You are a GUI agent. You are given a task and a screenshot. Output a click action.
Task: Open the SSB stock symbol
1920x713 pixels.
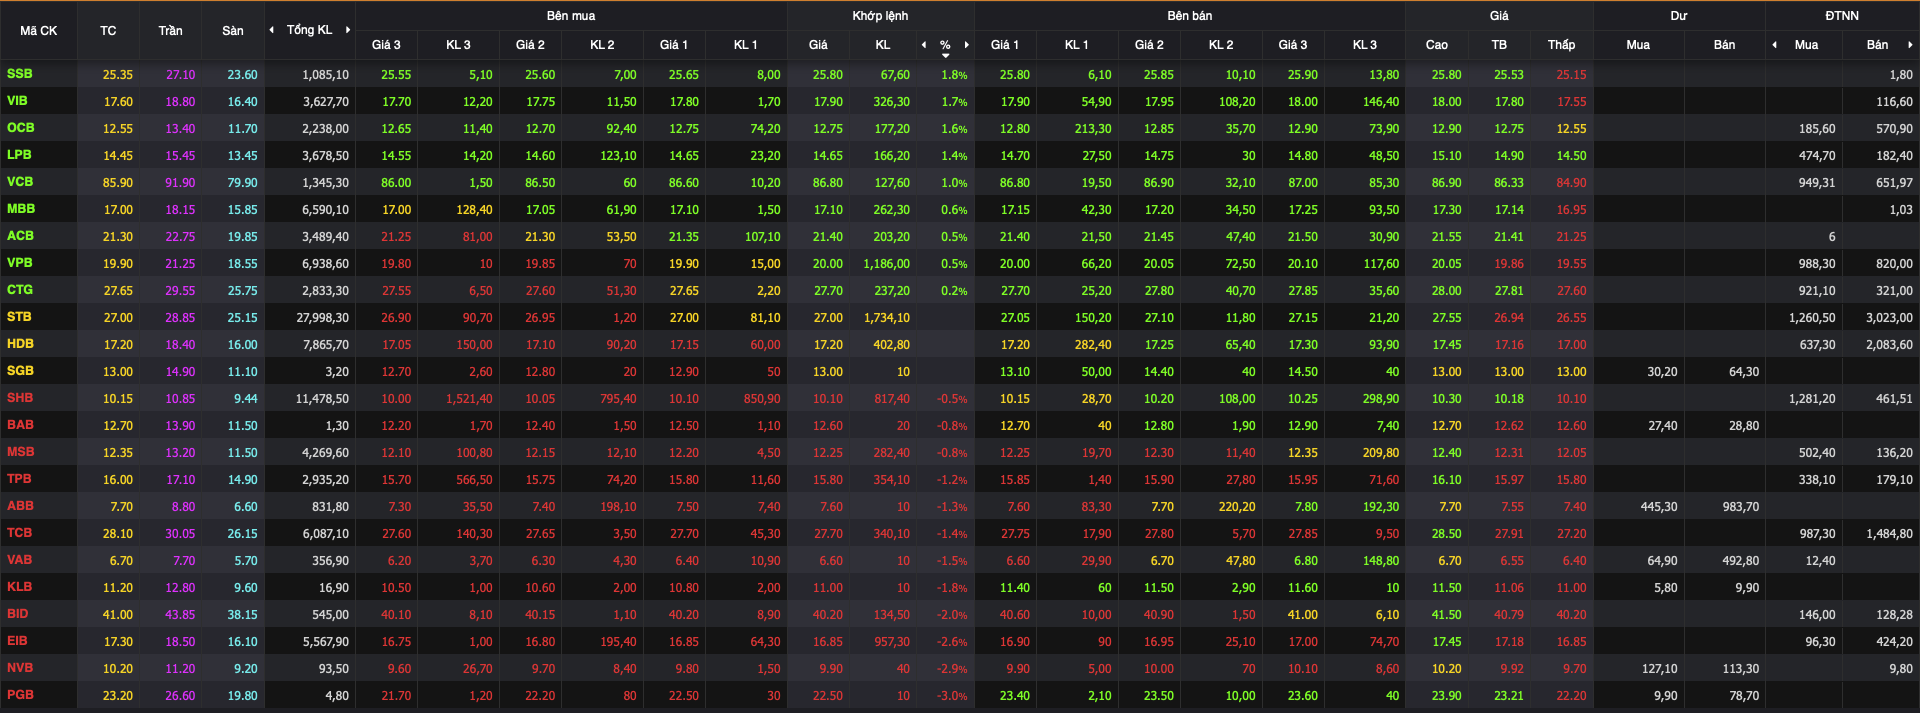19,74
